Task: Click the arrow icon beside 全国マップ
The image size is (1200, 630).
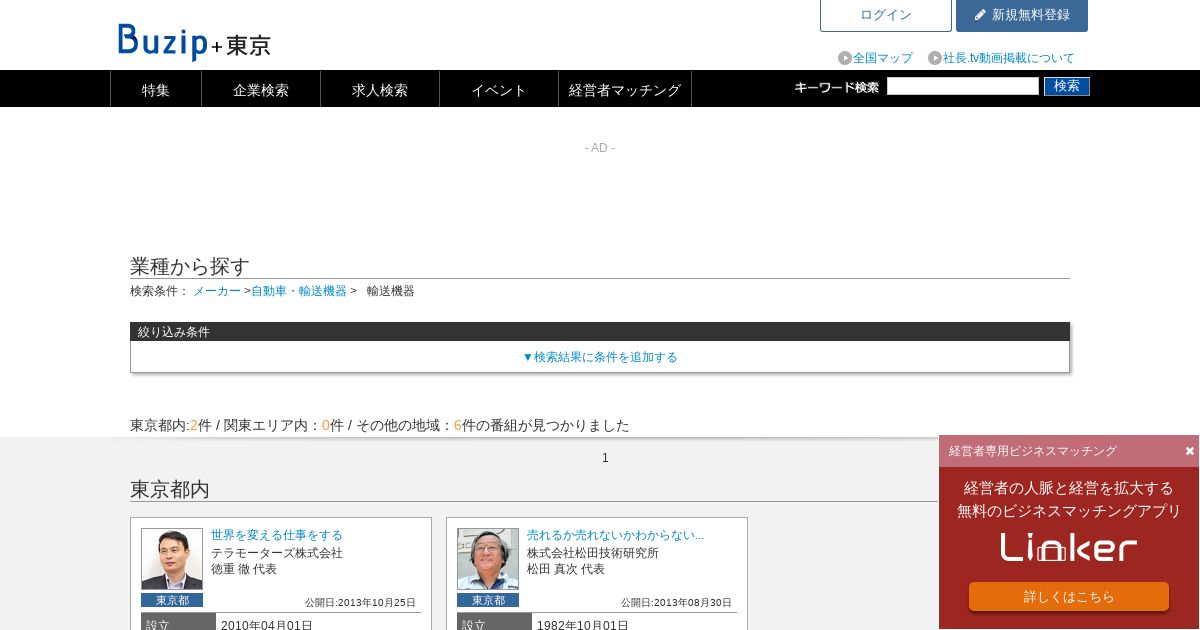Action: [x=845, y=58]
